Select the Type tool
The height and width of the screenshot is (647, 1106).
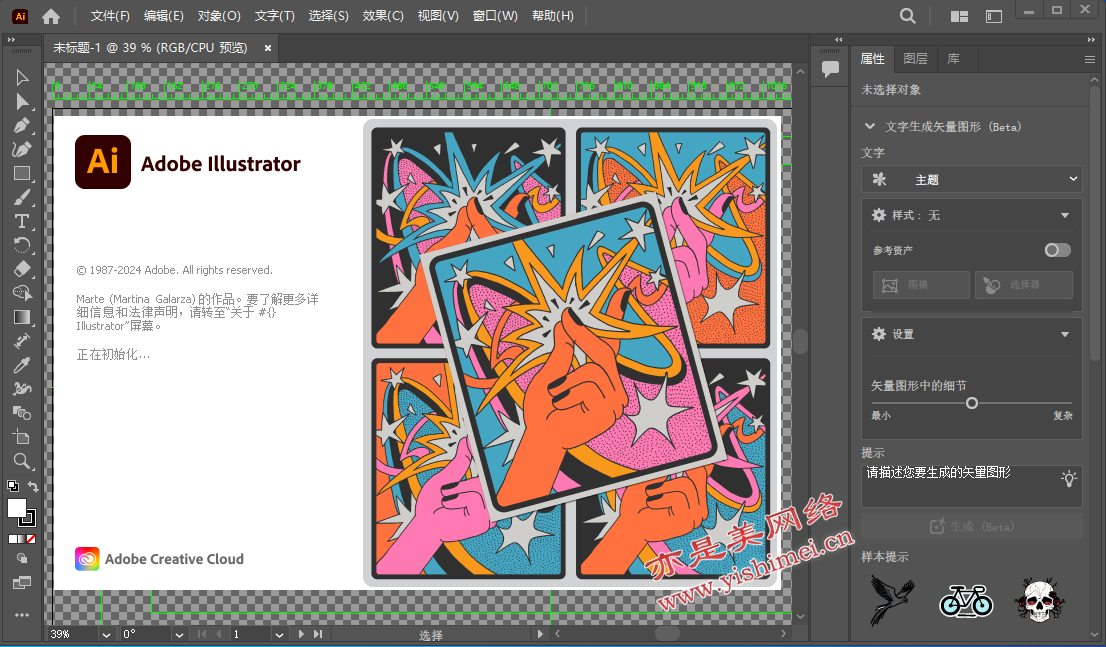pos(22,222)
